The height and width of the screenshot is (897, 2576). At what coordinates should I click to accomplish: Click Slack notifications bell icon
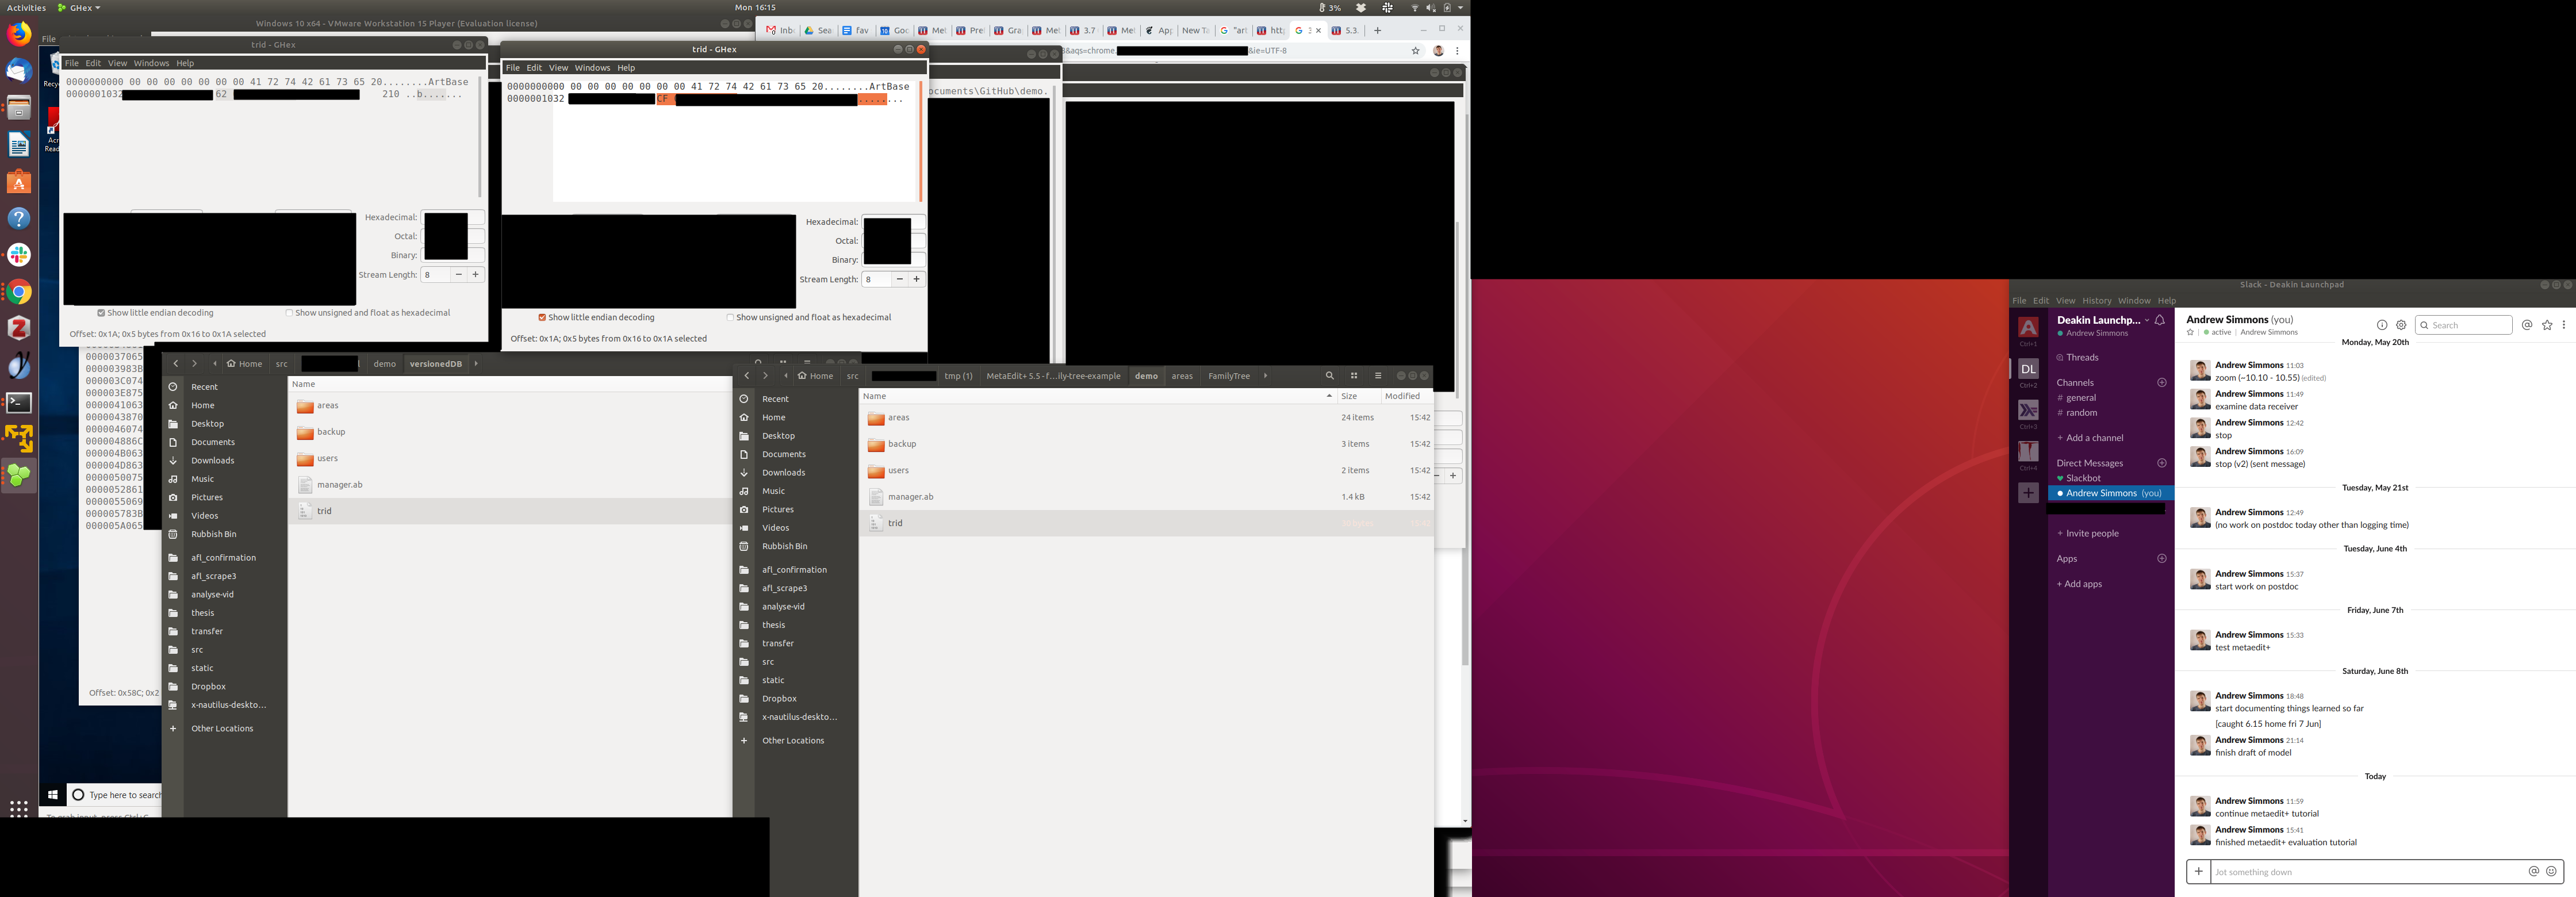point(2160,320)
